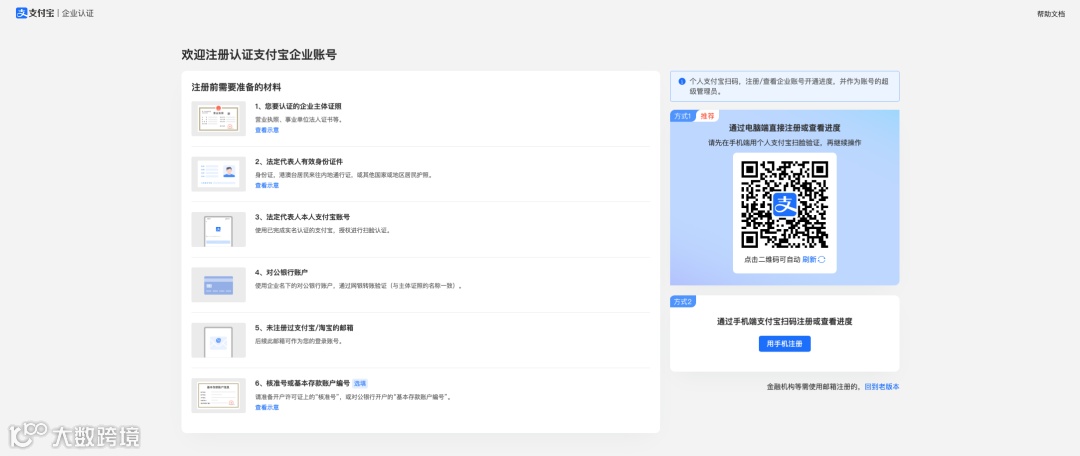Click the 注册前需要准备的材料 heading

tap(236, 87)
